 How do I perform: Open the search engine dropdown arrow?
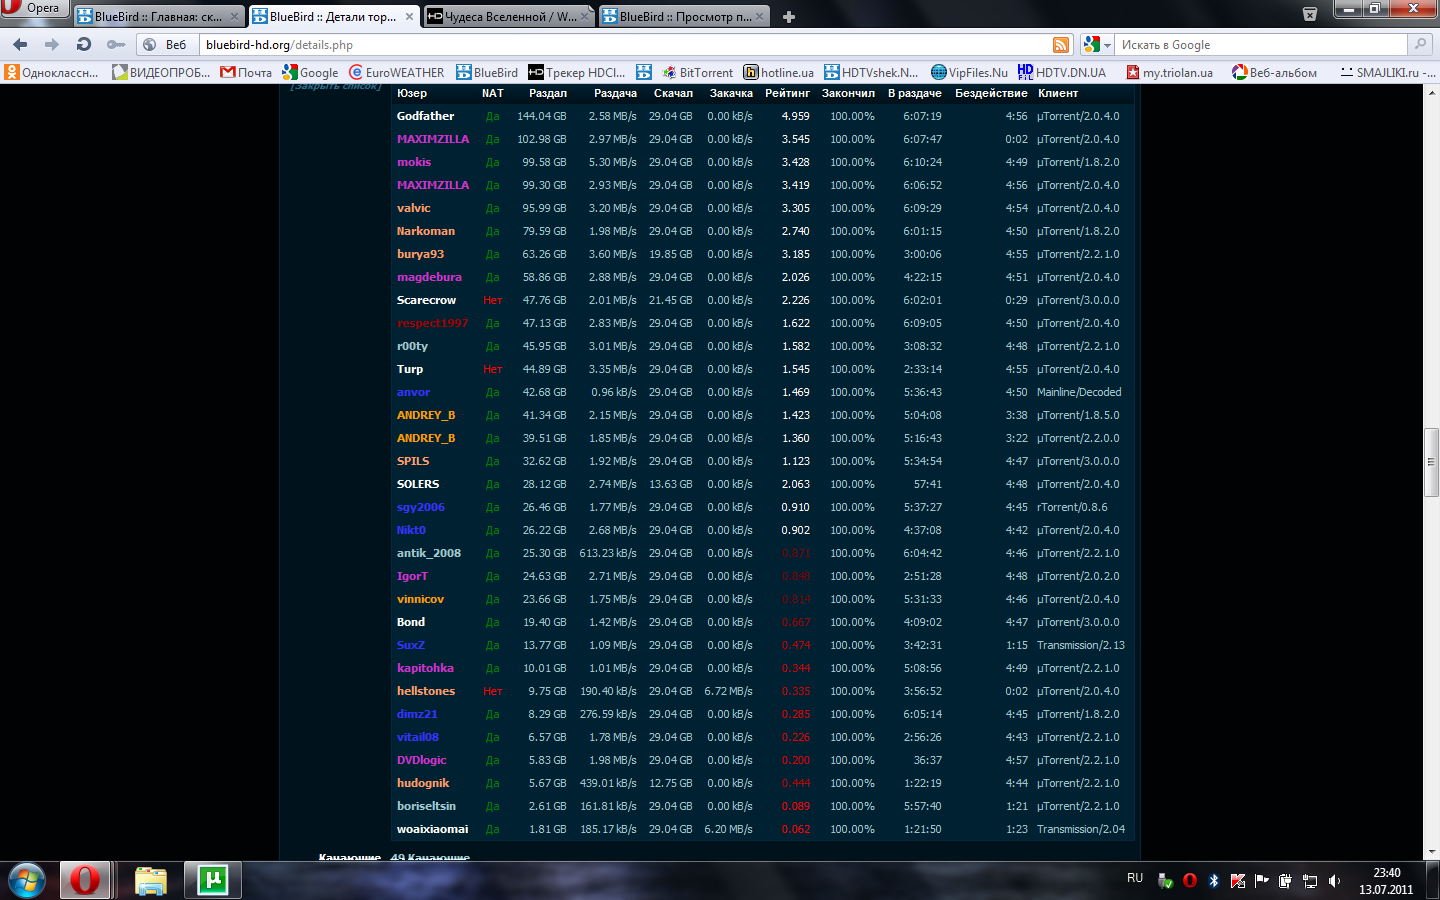1107,45
